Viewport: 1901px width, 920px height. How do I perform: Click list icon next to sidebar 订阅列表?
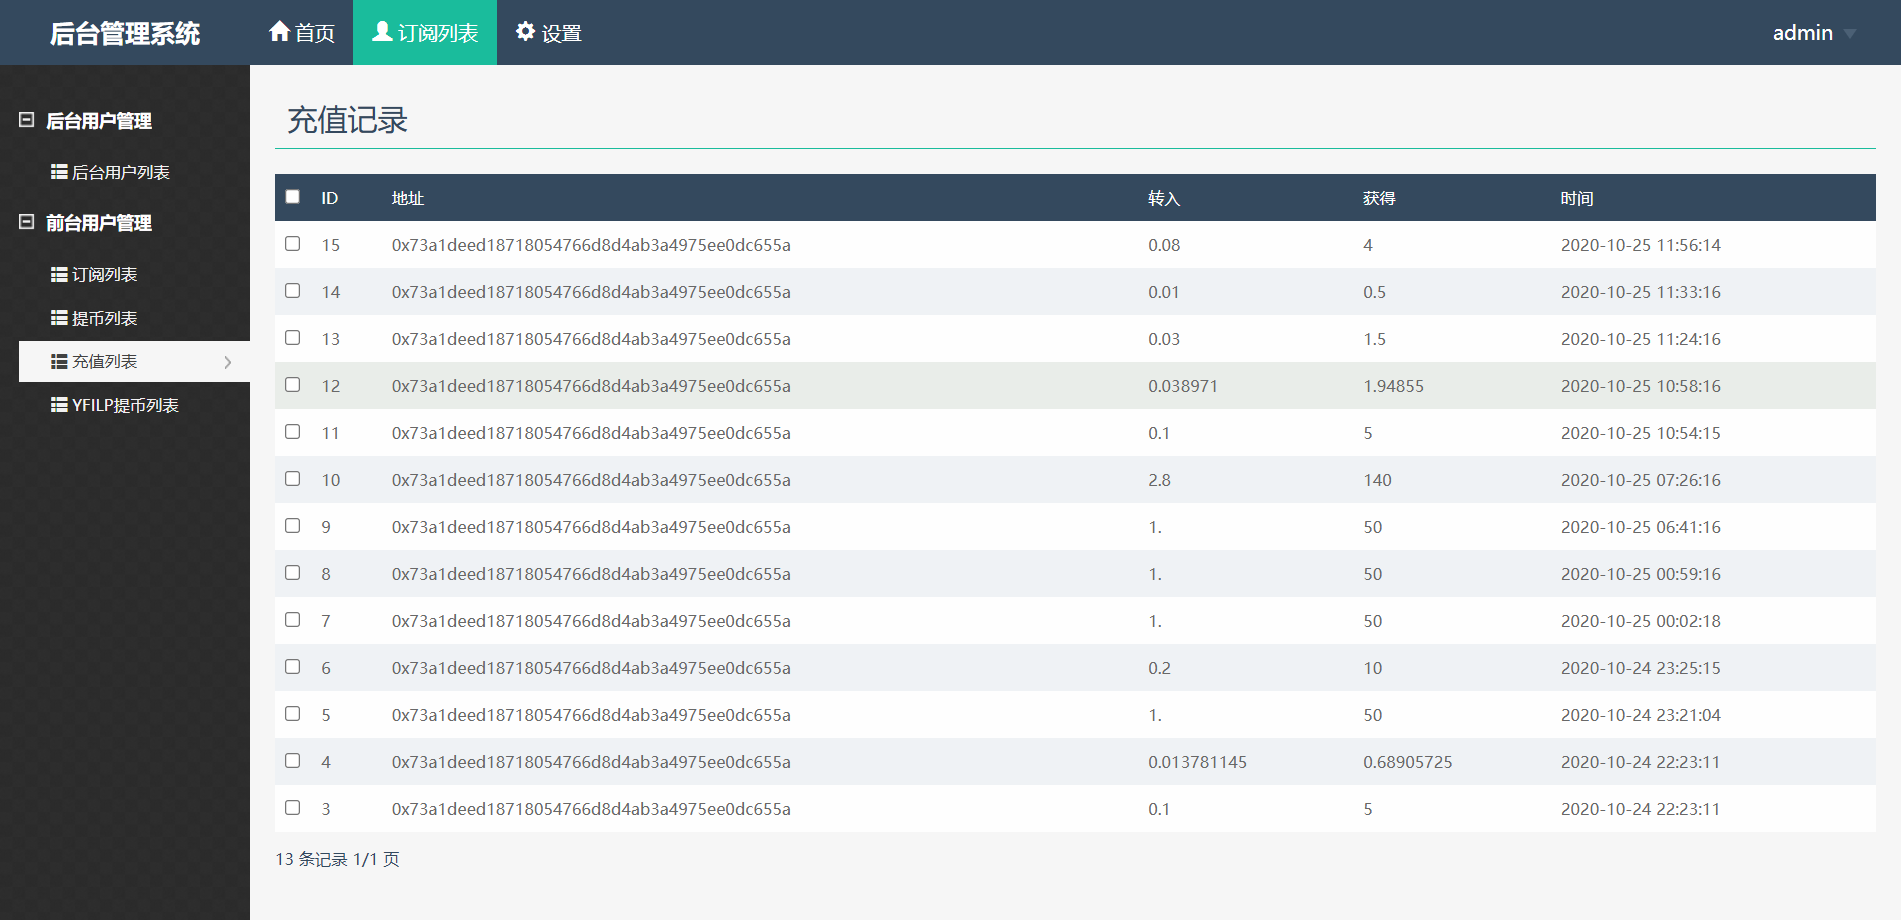59,274
